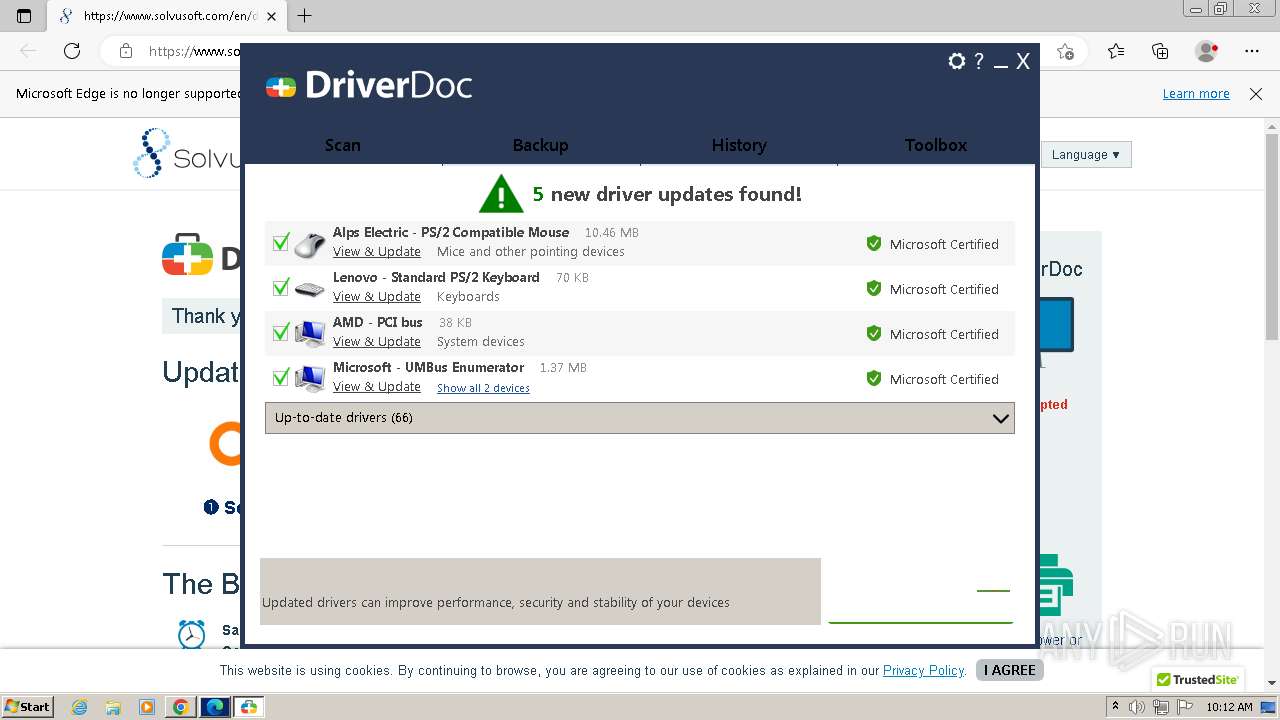Click Microsoft Certified shield for Lenovo keyboard

pos(874,289)
